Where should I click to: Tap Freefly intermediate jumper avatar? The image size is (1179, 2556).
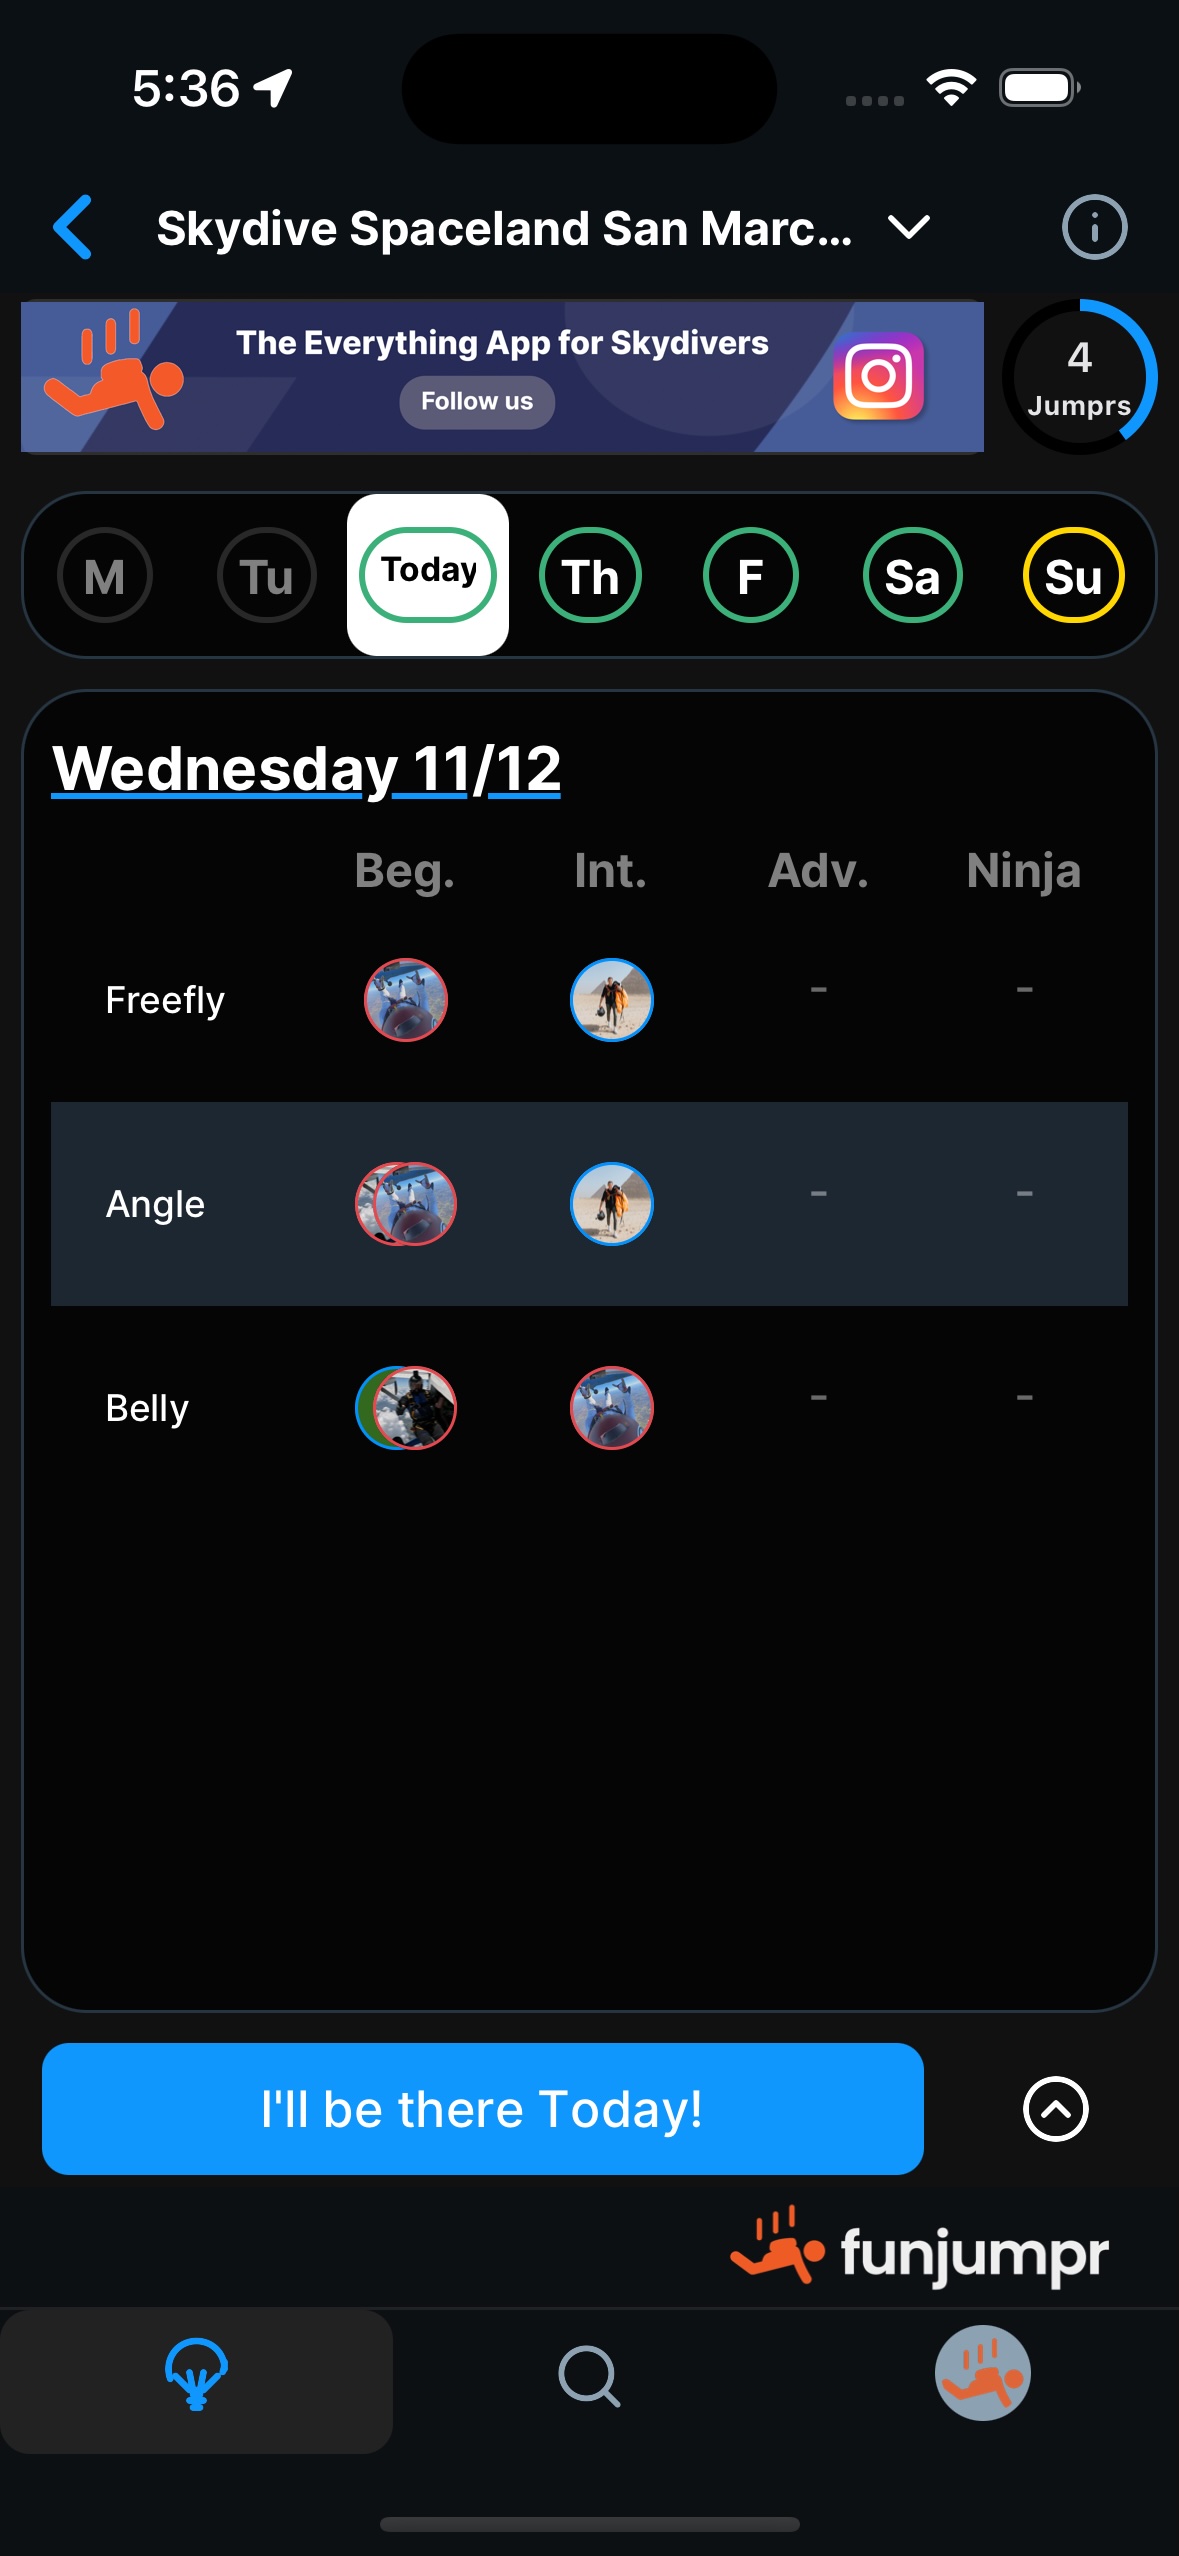click(x=611, y=1000)
